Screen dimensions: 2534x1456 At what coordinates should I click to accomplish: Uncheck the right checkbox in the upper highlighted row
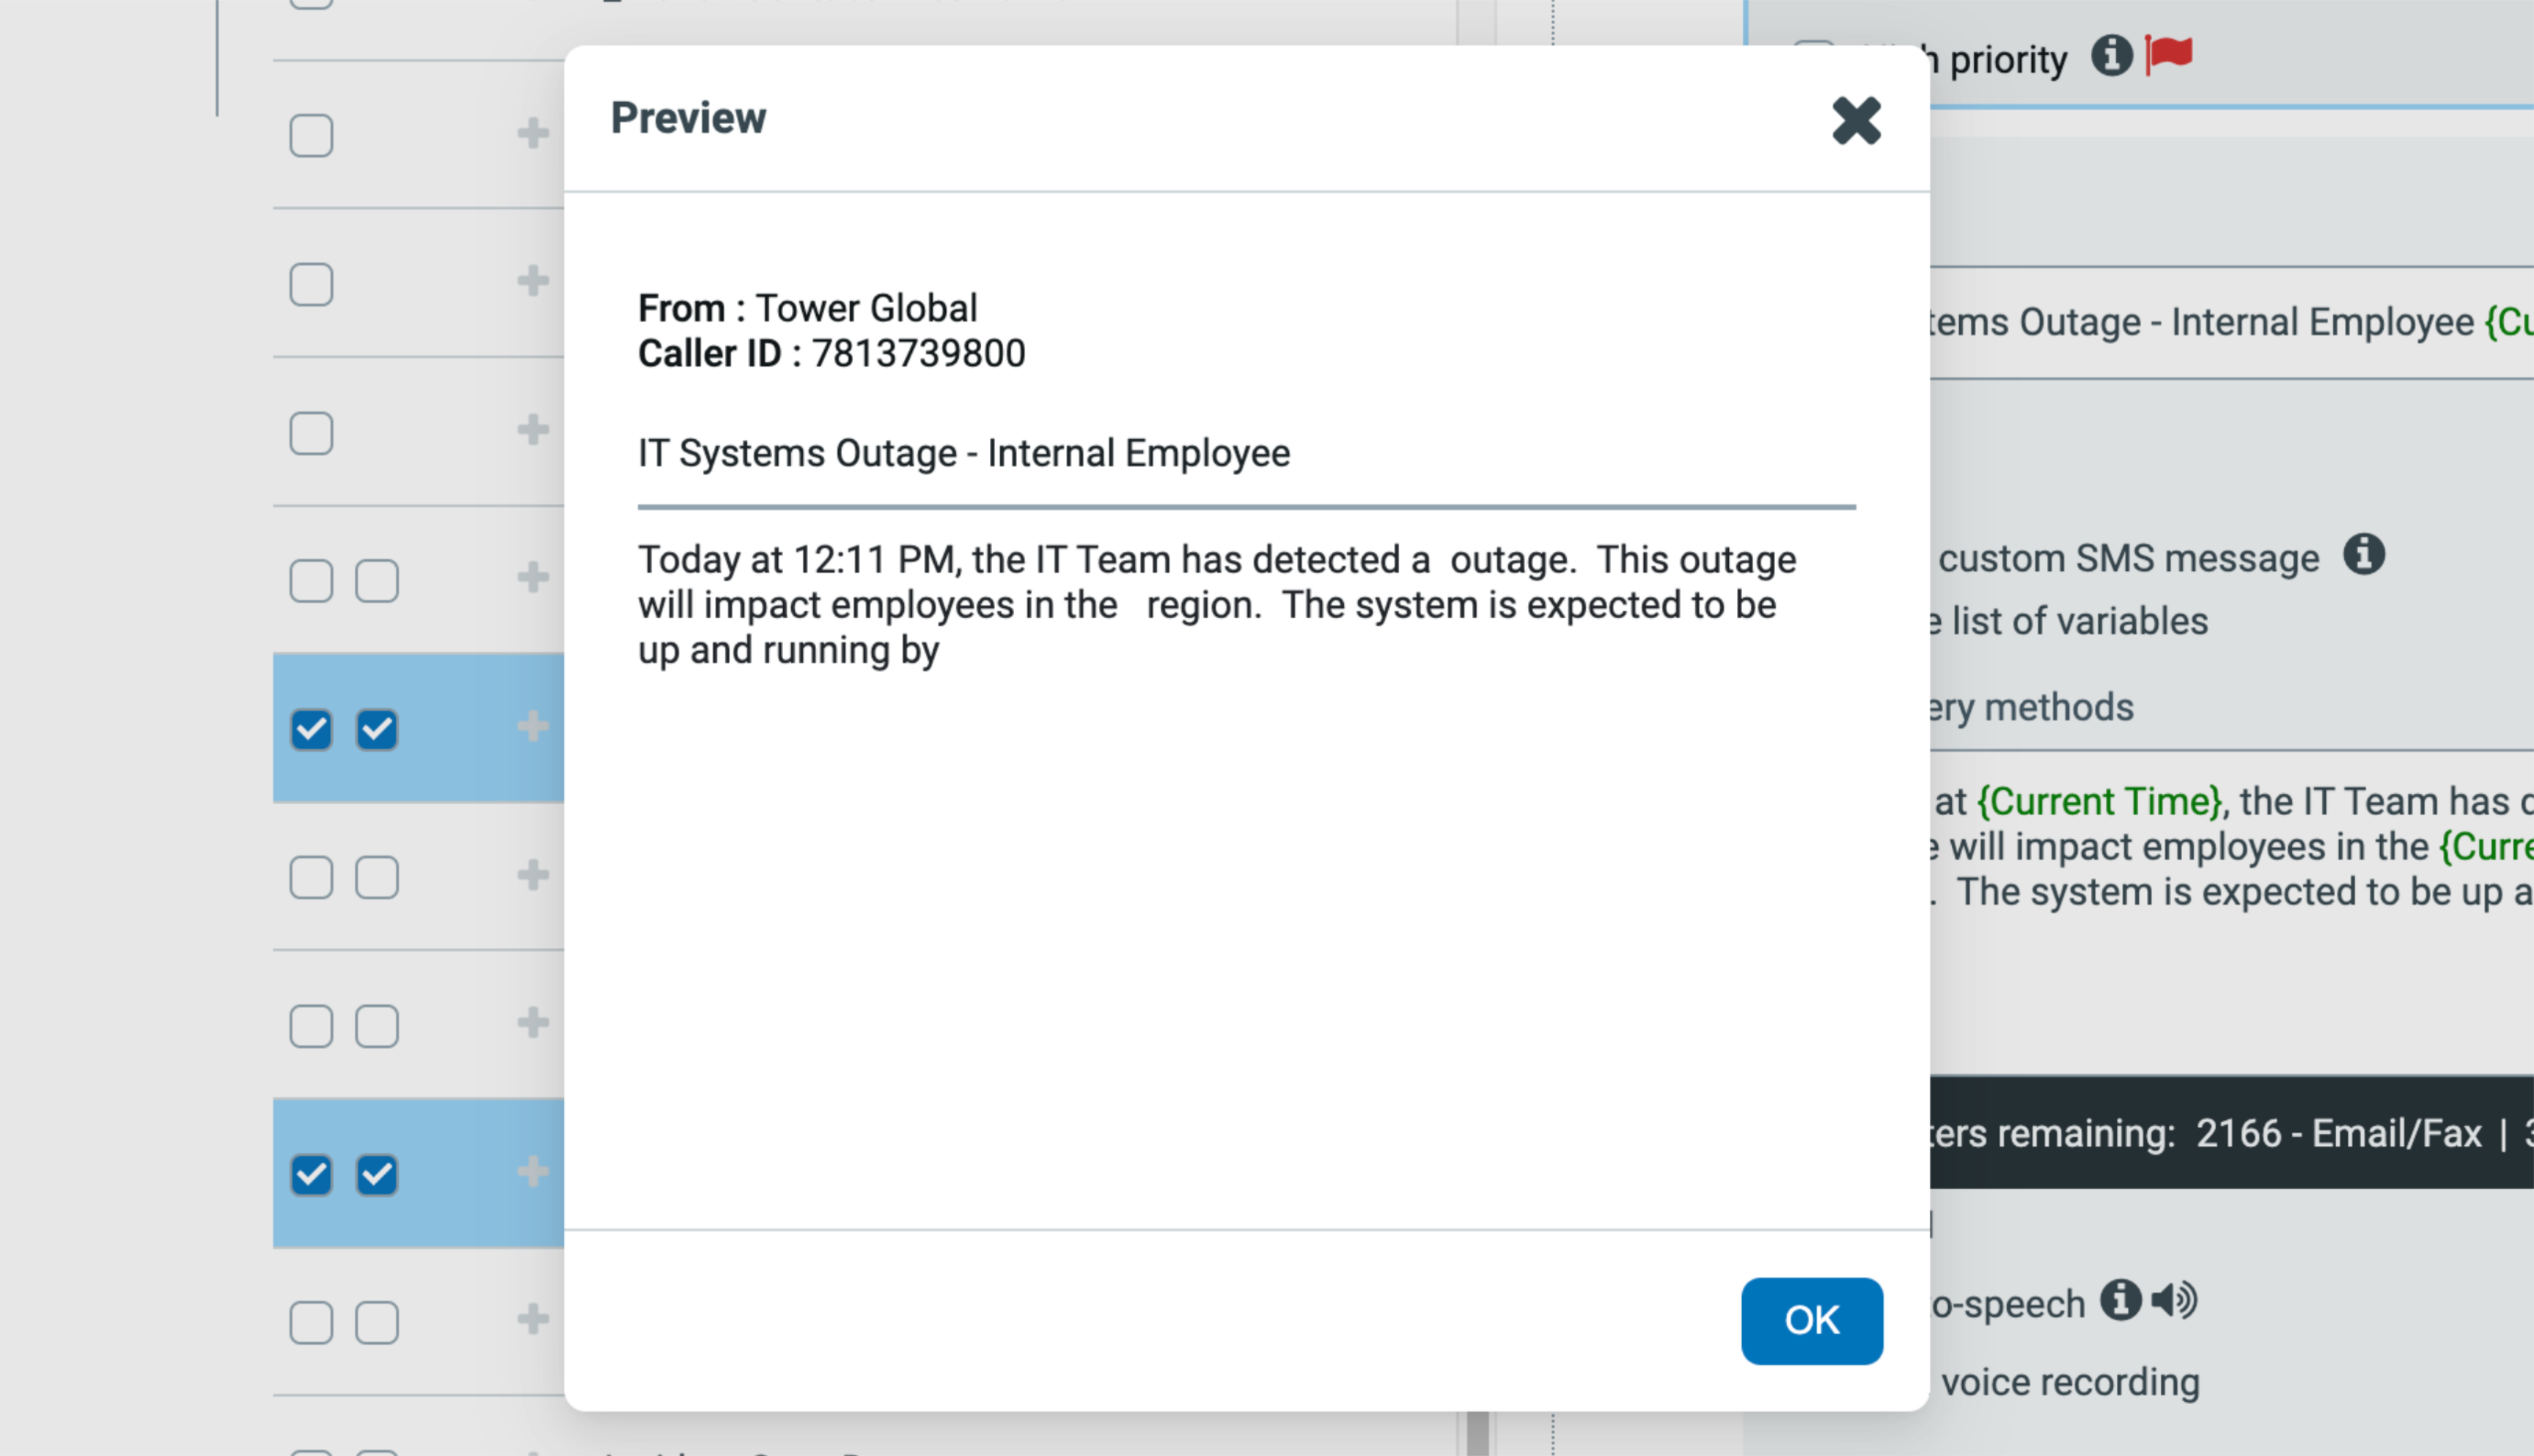point(377,729)
